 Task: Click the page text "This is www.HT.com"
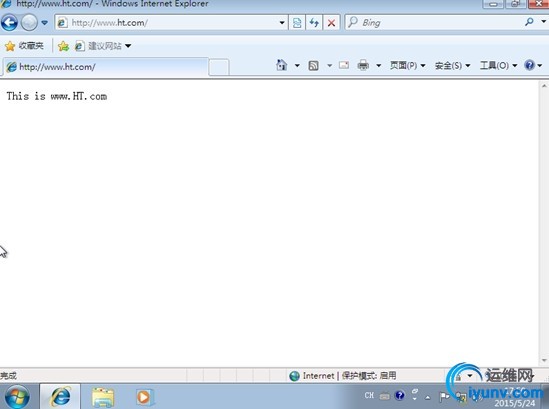click(x=57, y=96)
